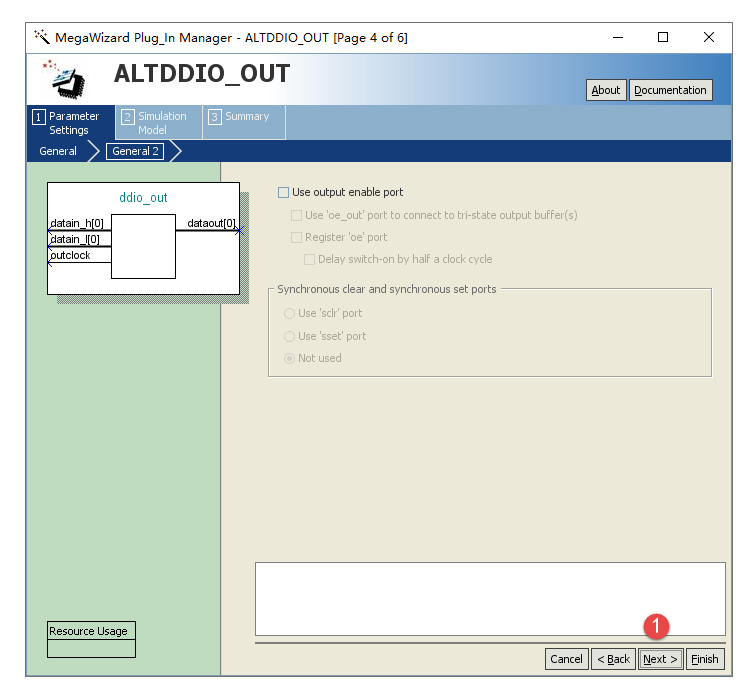Click the ddio_out block diagram
Image resolution: width=754 pixels, height=698 pixels.
[143, 238]
